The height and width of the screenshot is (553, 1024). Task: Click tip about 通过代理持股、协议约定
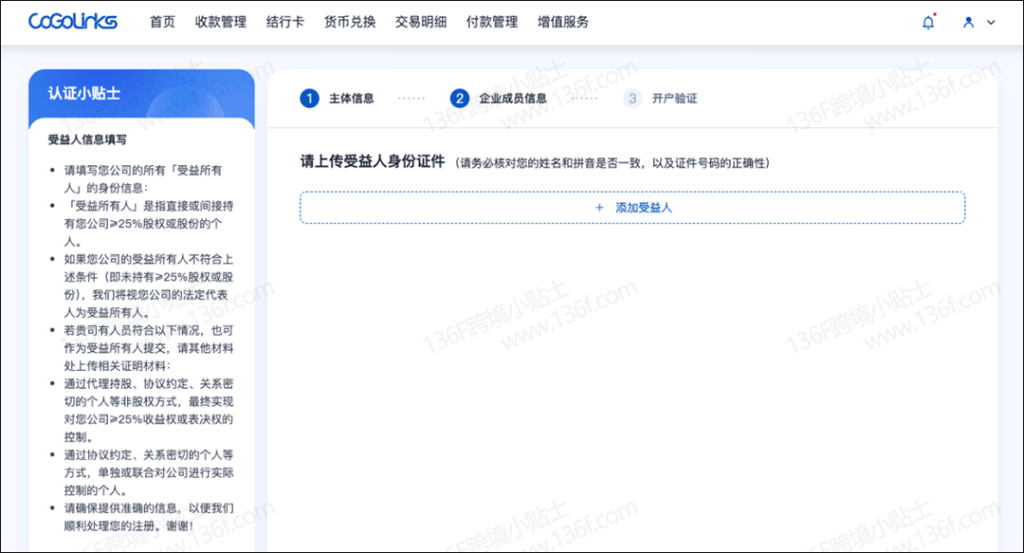pos(148,410)
